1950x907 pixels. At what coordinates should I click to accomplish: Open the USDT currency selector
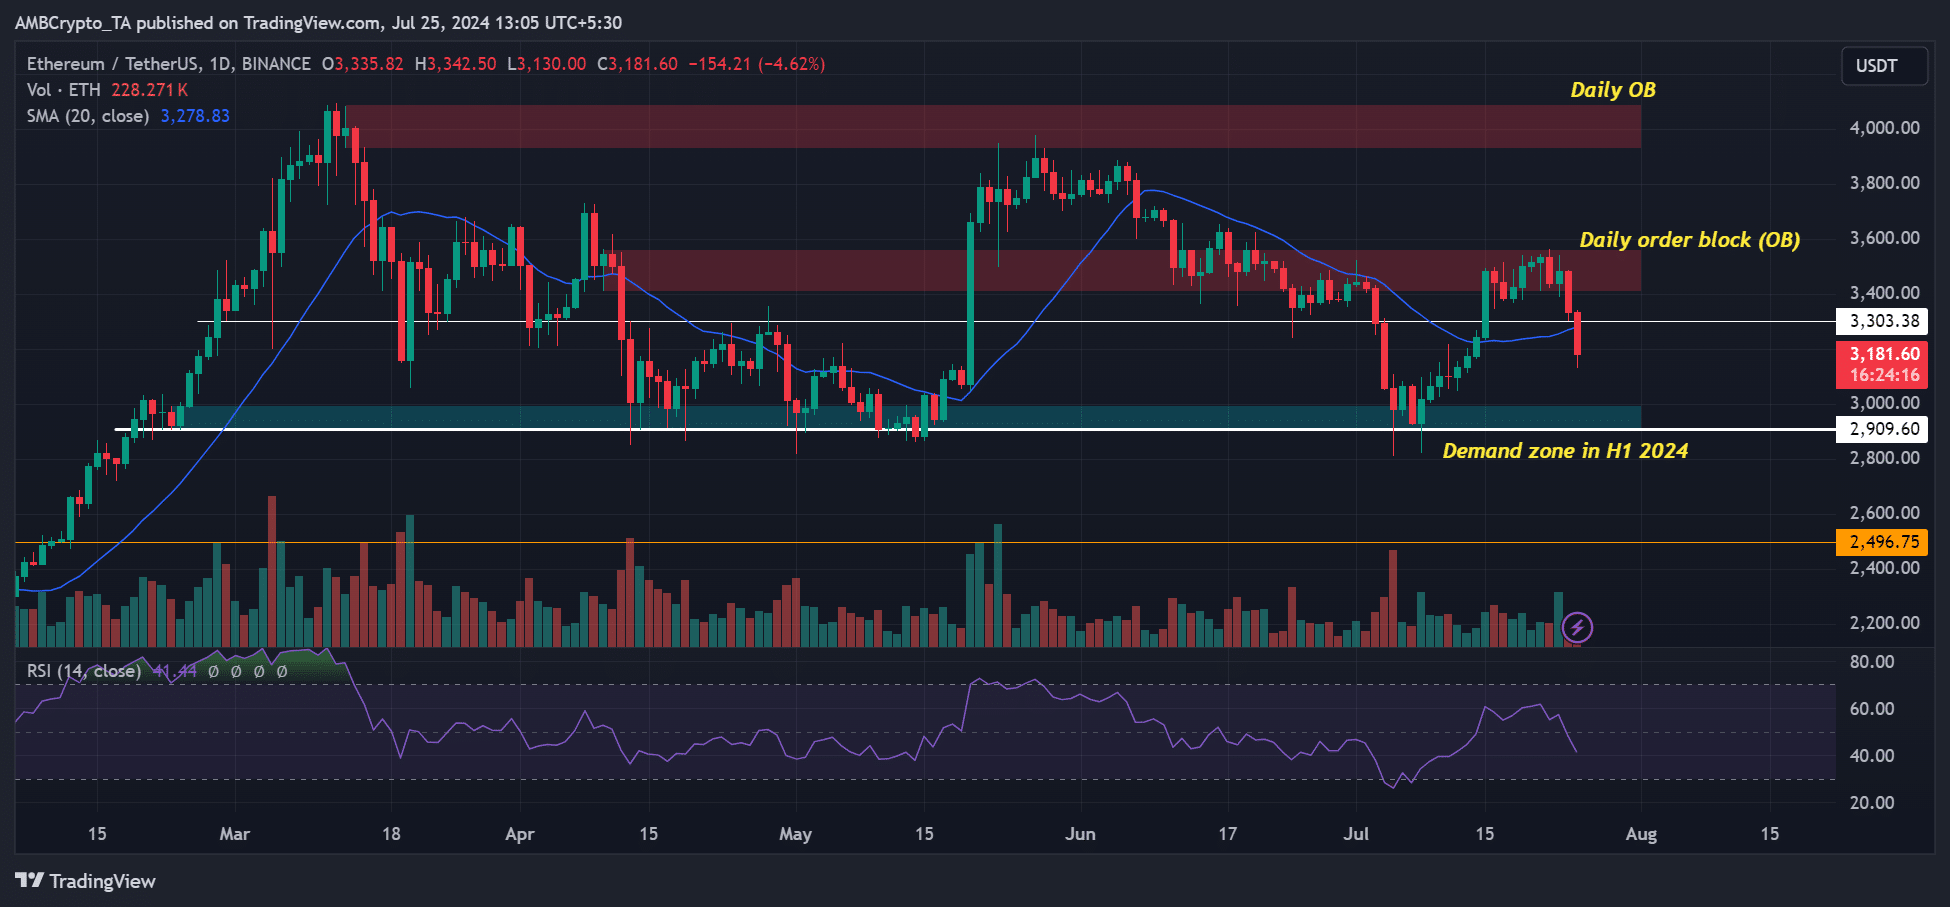coord(1884,66)
